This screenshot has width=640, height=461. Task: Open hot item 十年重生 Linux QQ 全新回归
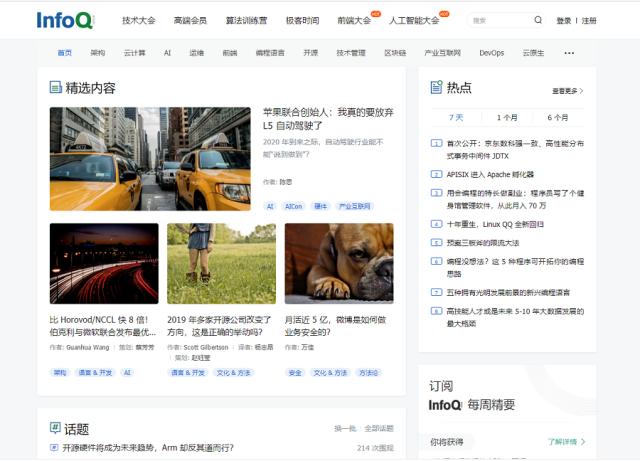point(495,224)
